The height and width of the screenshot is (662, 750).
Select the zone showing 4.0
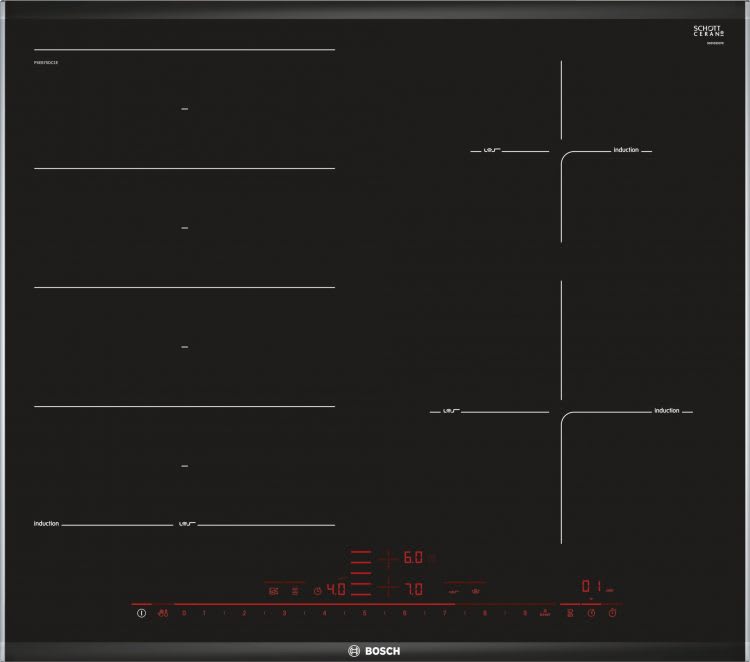(336, 589)
